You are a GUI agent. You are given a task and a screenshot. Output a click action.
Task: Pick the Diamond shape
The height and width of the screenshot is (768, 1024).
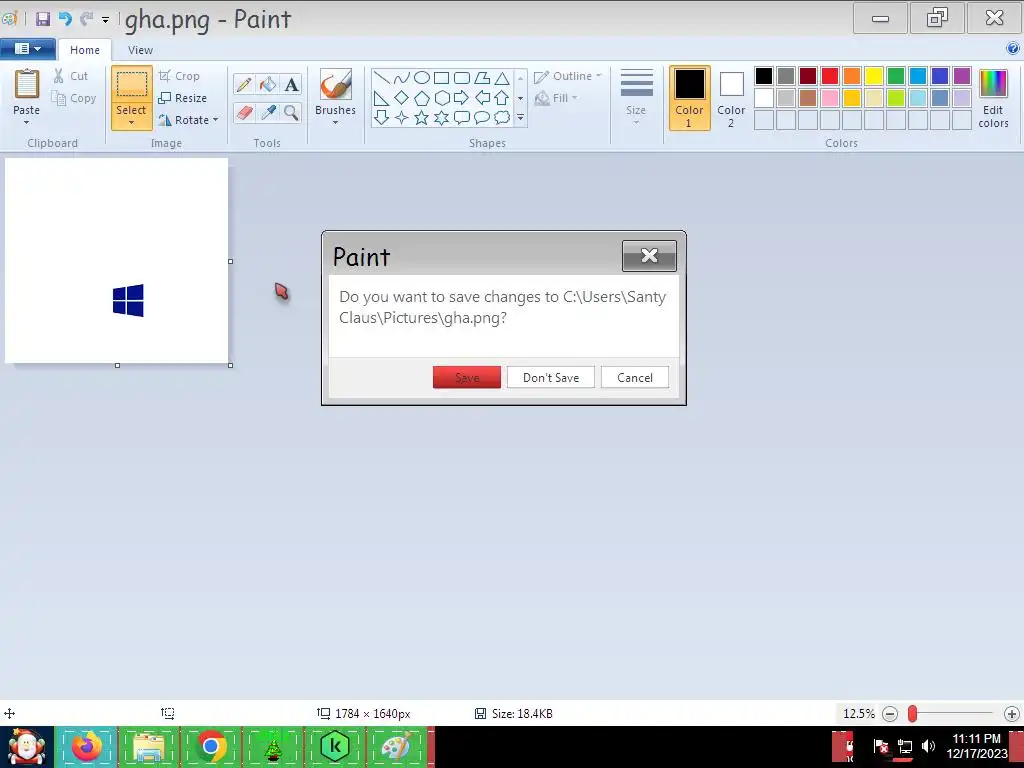coord(402,98)
